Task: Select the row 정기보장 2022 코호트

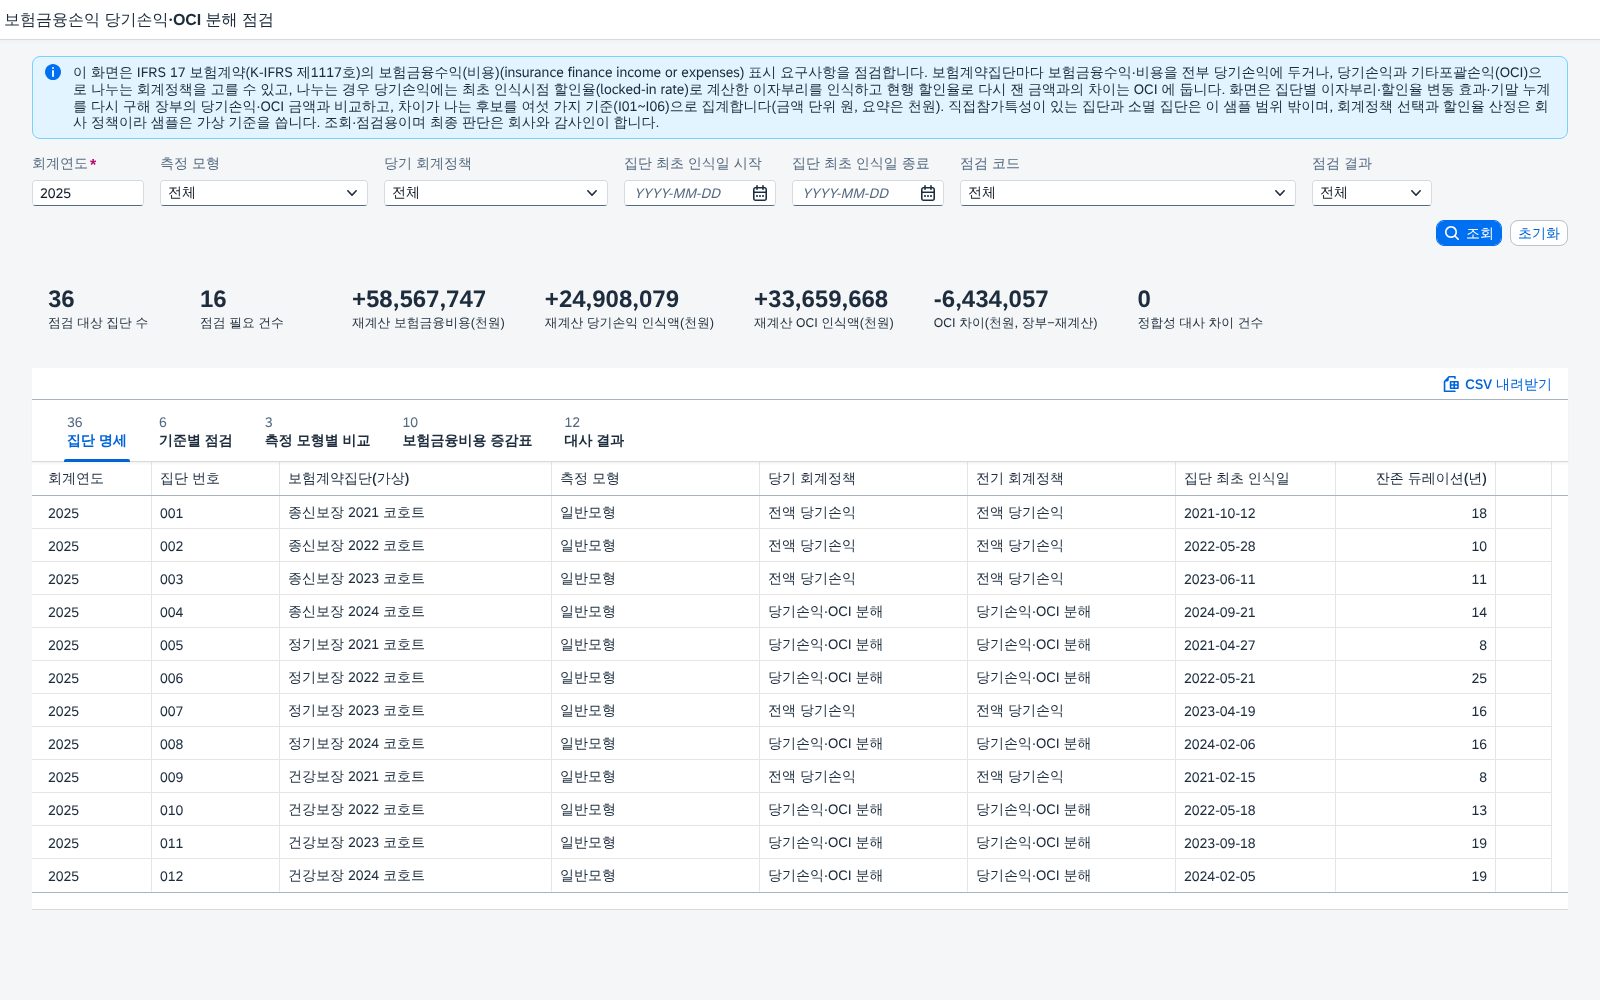Action: tap(792, 678)
